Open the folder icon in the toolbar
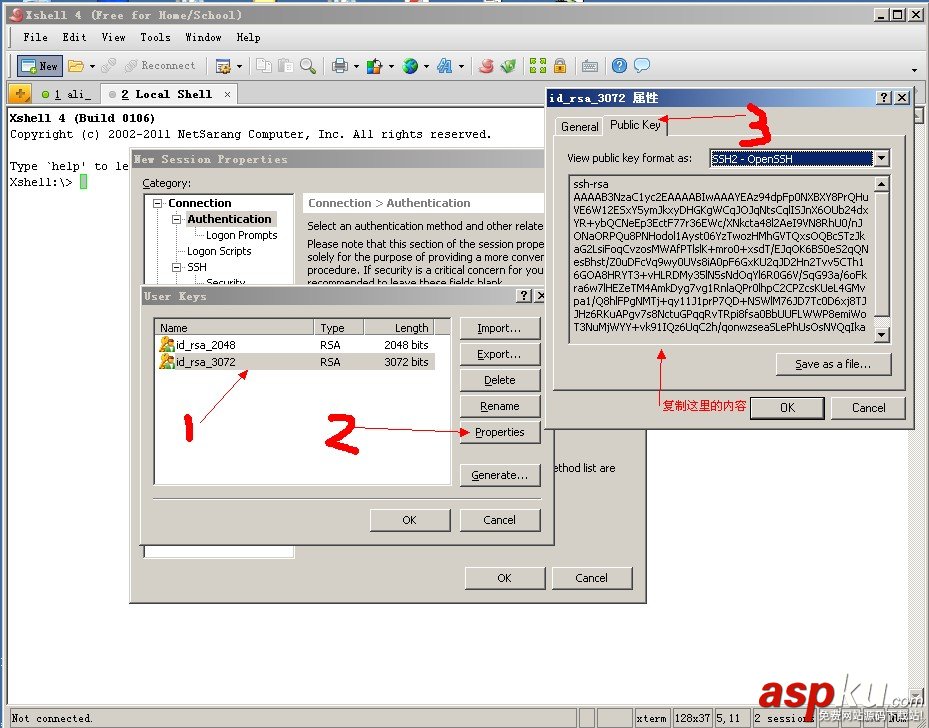The image size is (929, 728). (76, 66)
